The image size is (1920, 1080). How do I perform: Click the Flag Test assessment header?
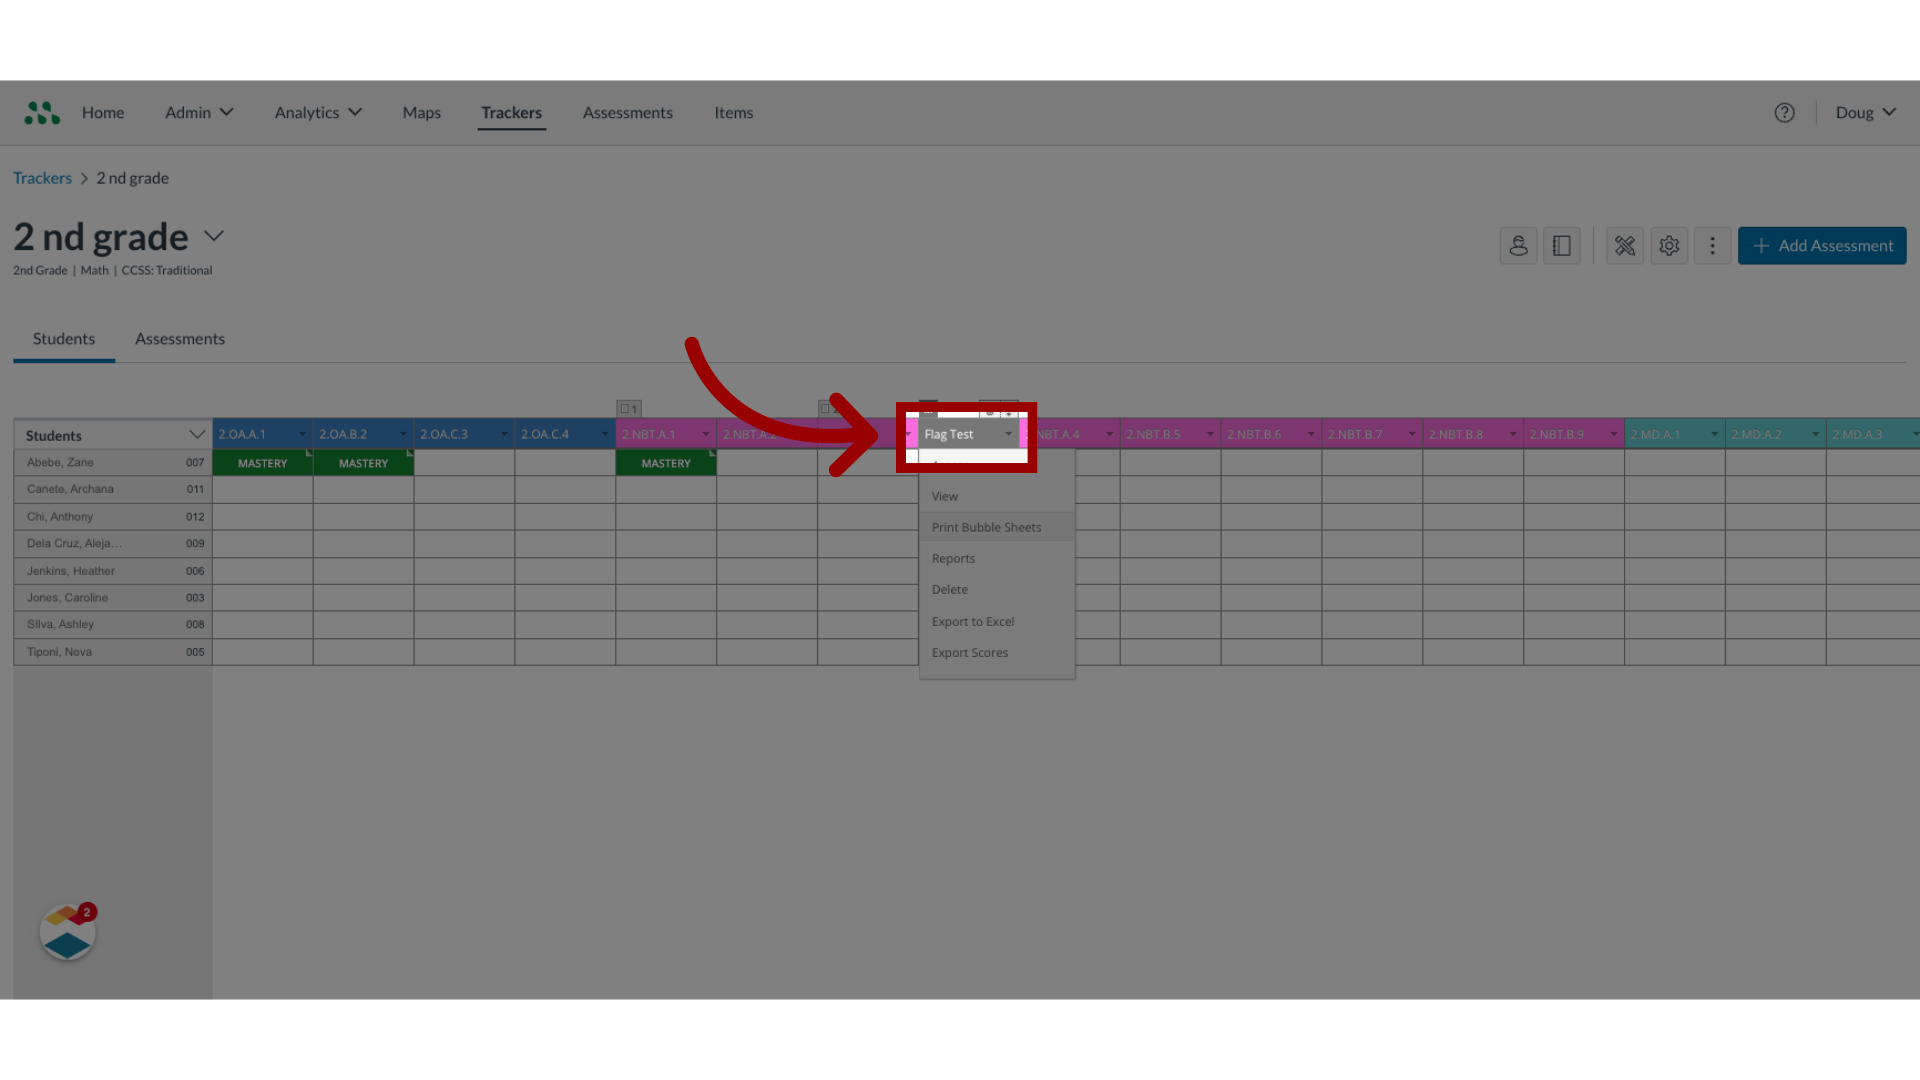[965, 433]
